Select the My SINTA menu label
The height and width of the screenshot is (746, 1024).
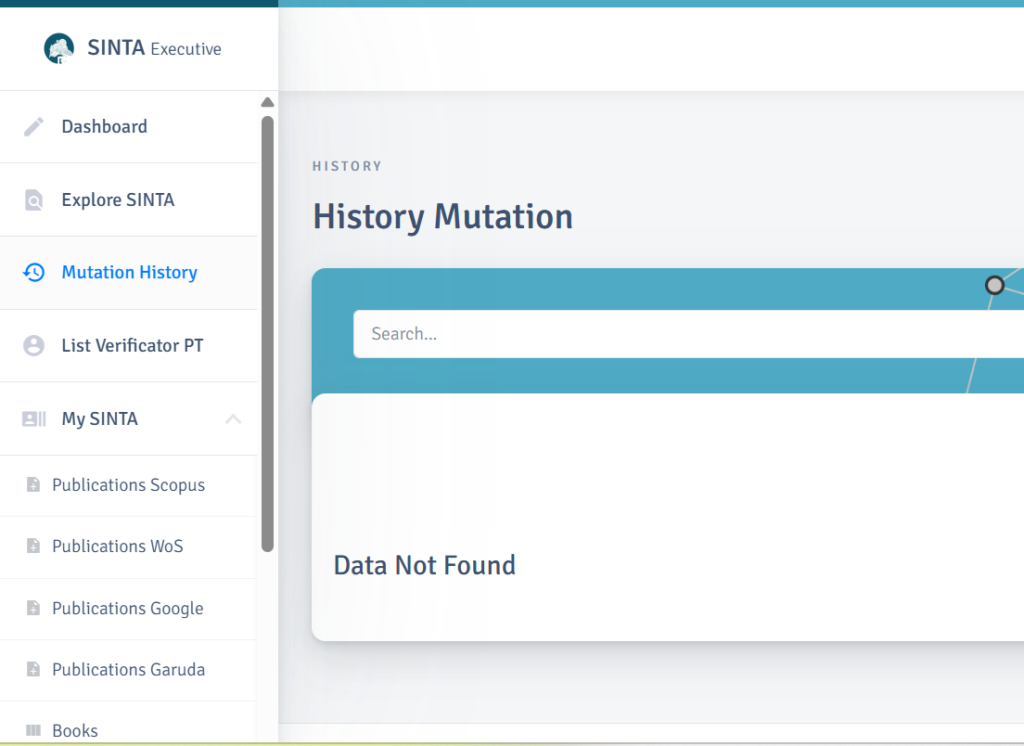[100, 419]
